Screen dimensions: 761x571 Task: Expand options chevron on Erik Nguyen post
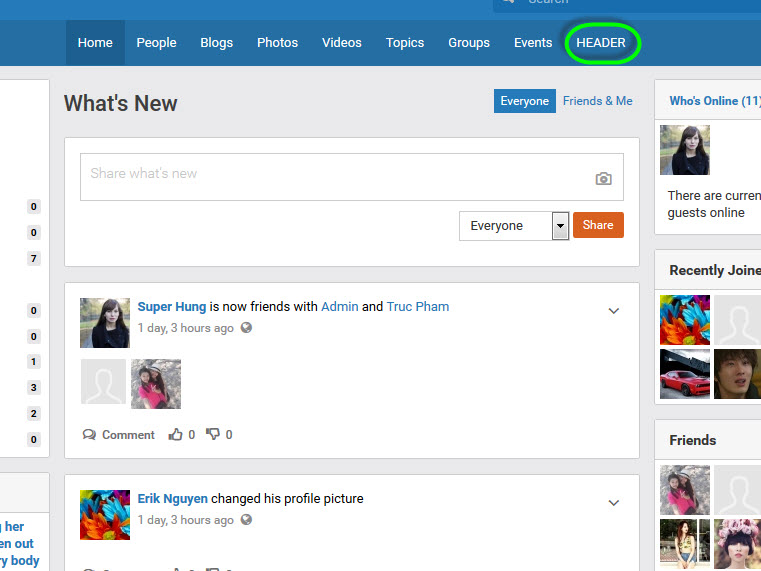tap(614, 503)
